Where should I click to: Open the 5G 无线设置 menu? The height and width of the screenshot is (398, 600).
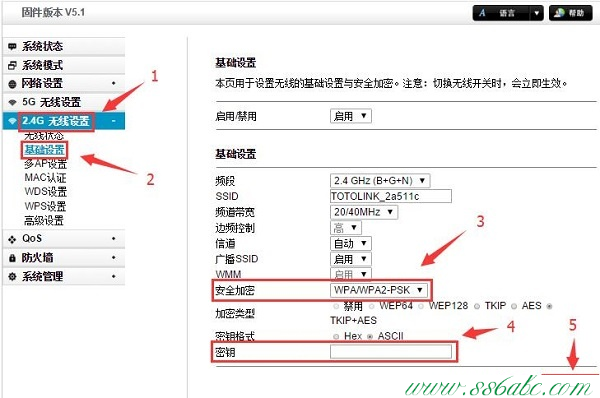(x=64, y=102)
